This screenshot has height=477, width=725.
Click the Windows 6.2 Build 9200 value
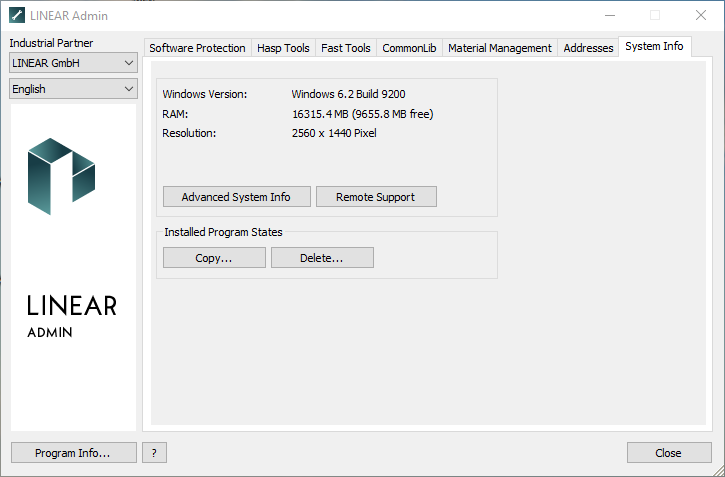point(348,94)
